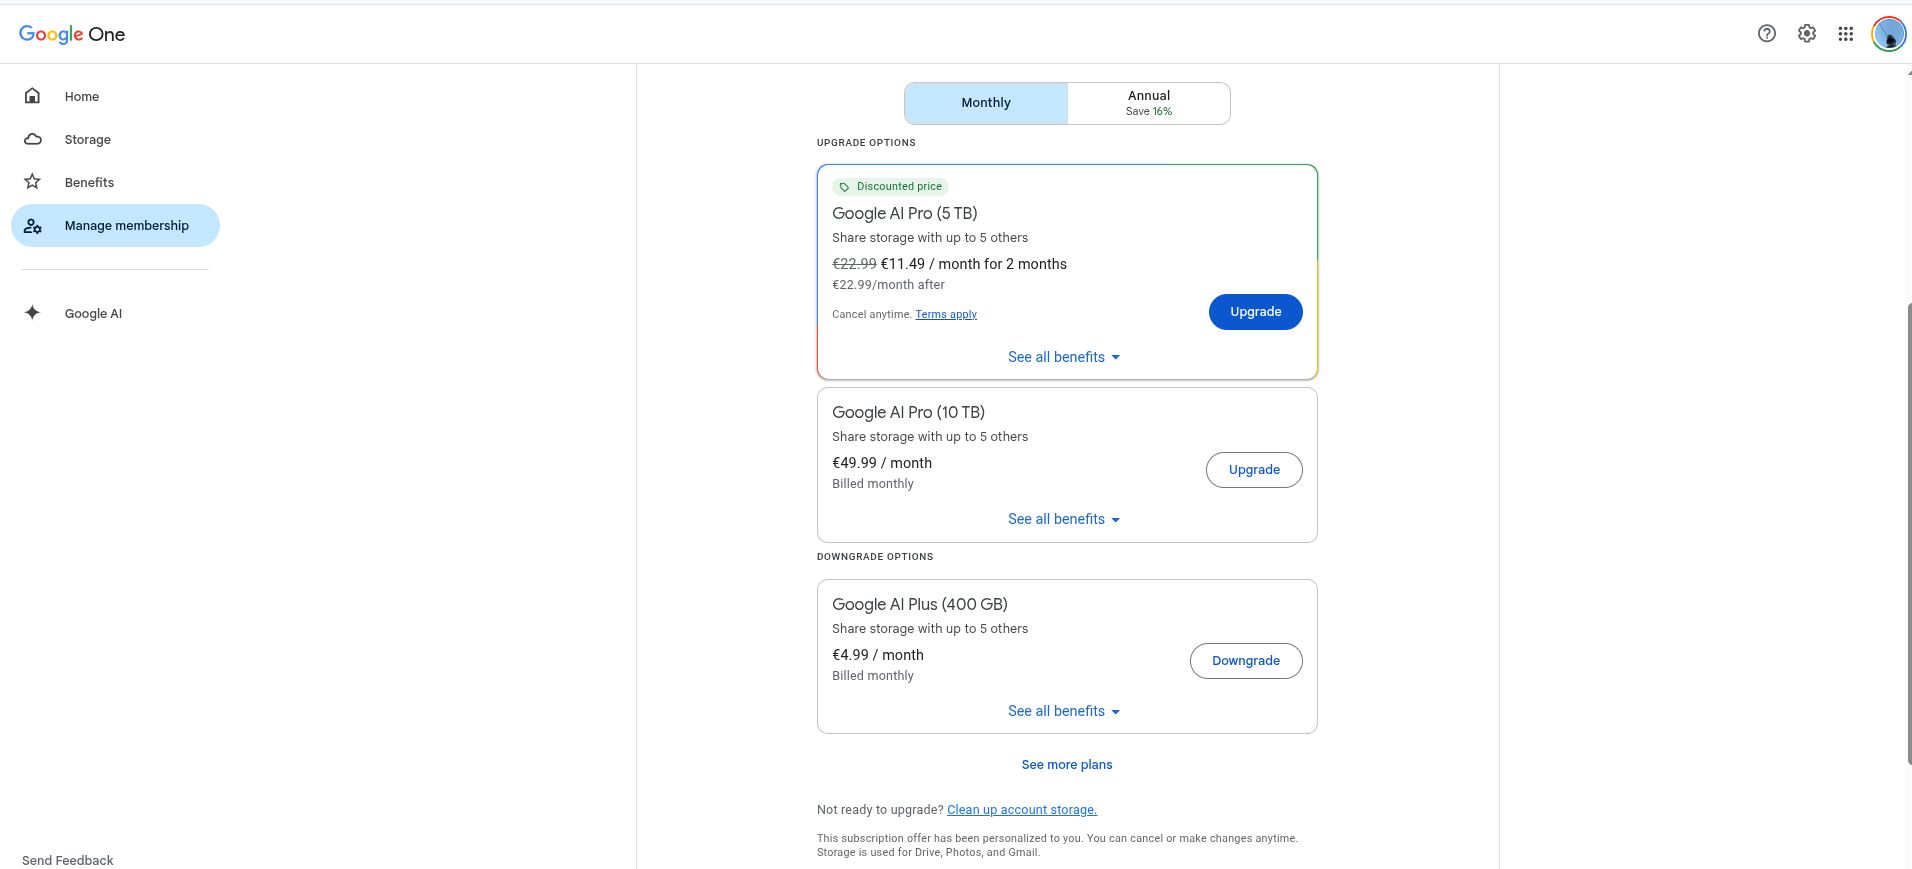Click the Home house icon in sidebar

click(32, 96)
